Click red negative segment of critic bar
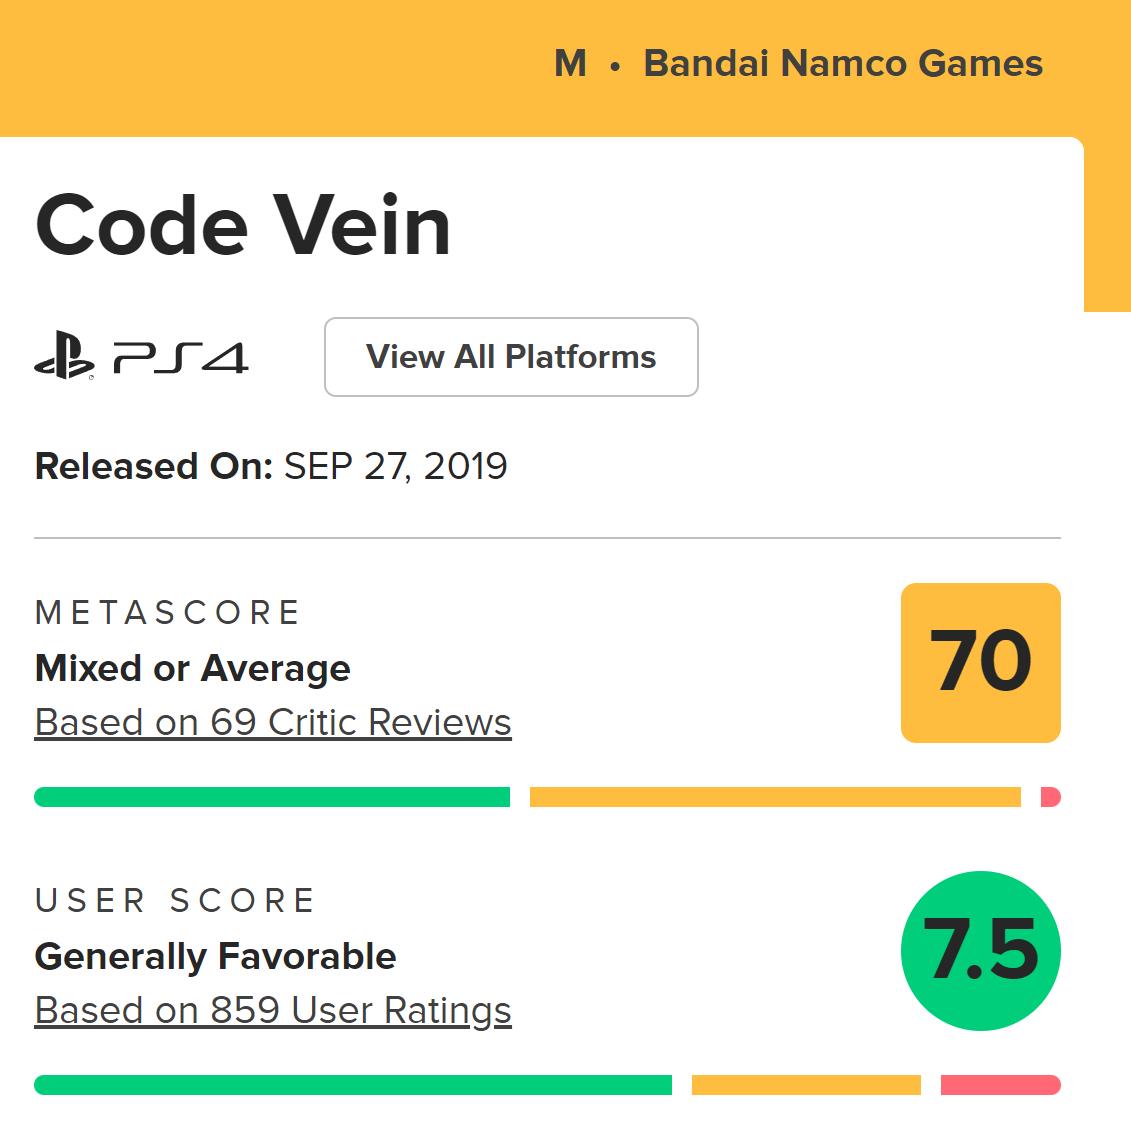1131x1133 pixels. 1050,797
